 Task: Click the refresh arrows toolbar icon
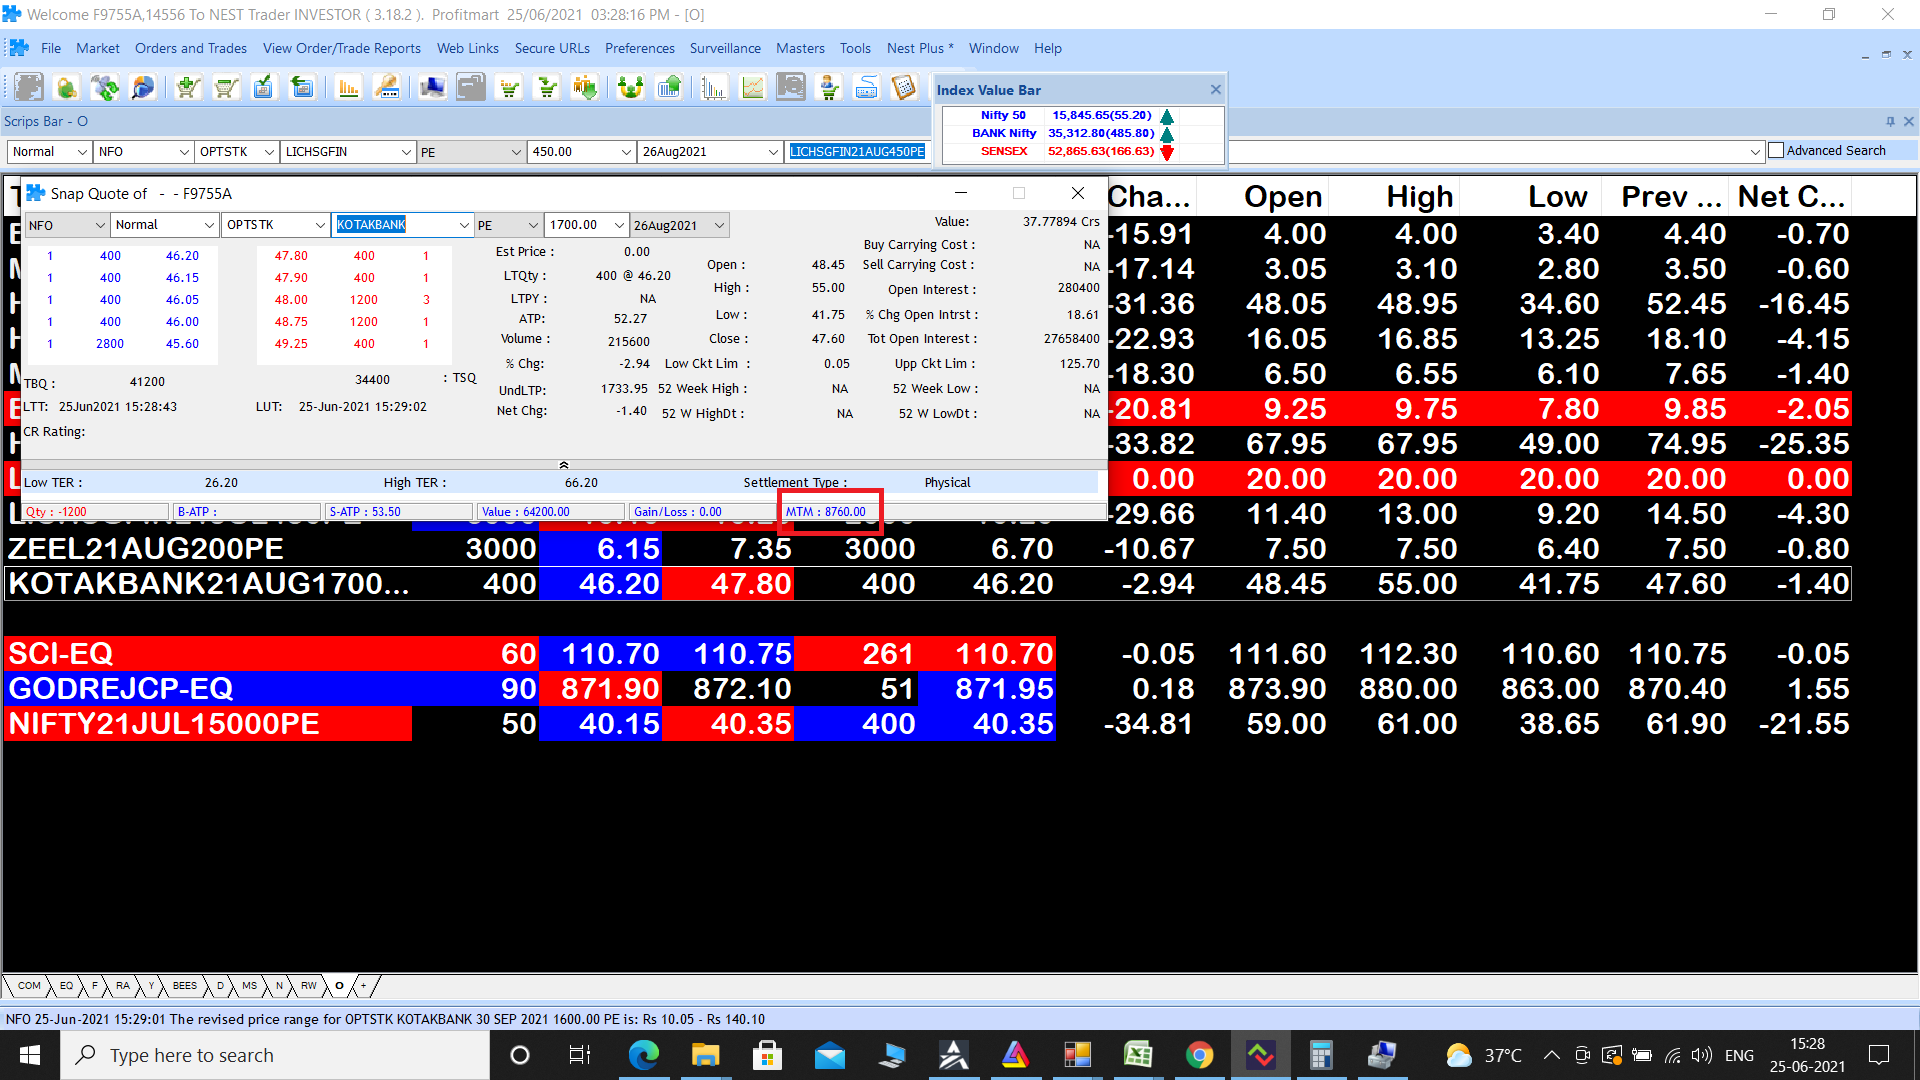[x=104, y=88]
